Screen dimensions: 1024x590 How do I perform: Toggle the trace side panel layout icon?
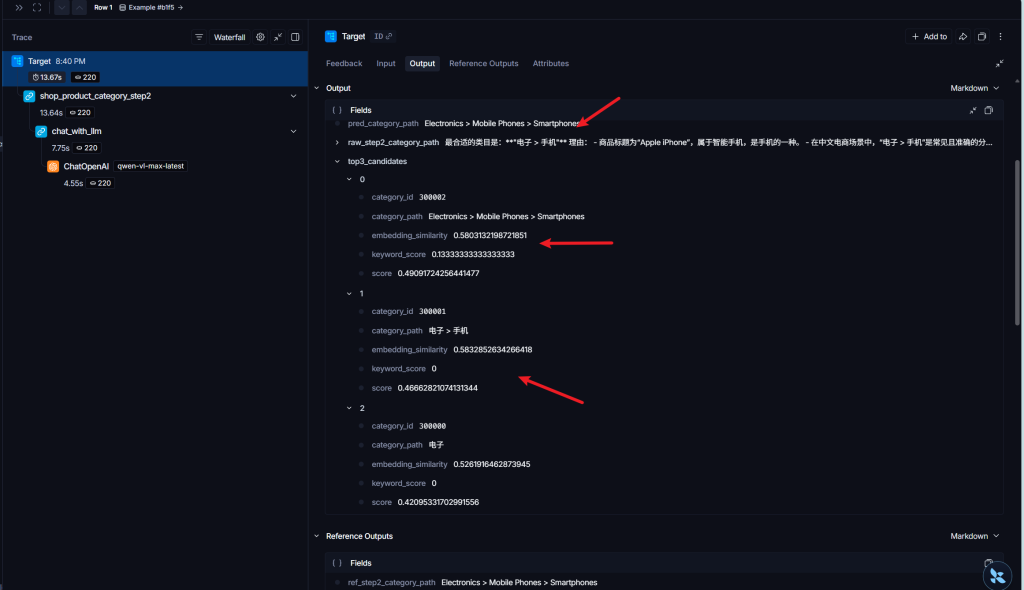[x=295, y=37]
